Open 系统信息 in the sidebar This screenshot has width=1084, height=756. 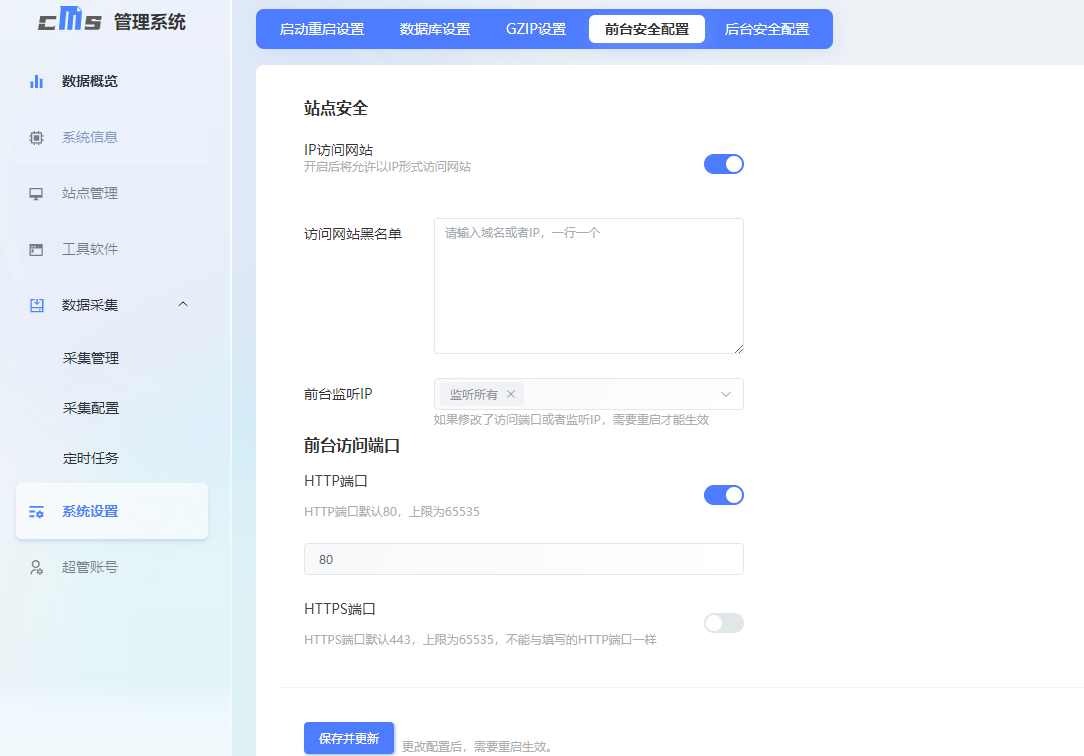[90, 138]
